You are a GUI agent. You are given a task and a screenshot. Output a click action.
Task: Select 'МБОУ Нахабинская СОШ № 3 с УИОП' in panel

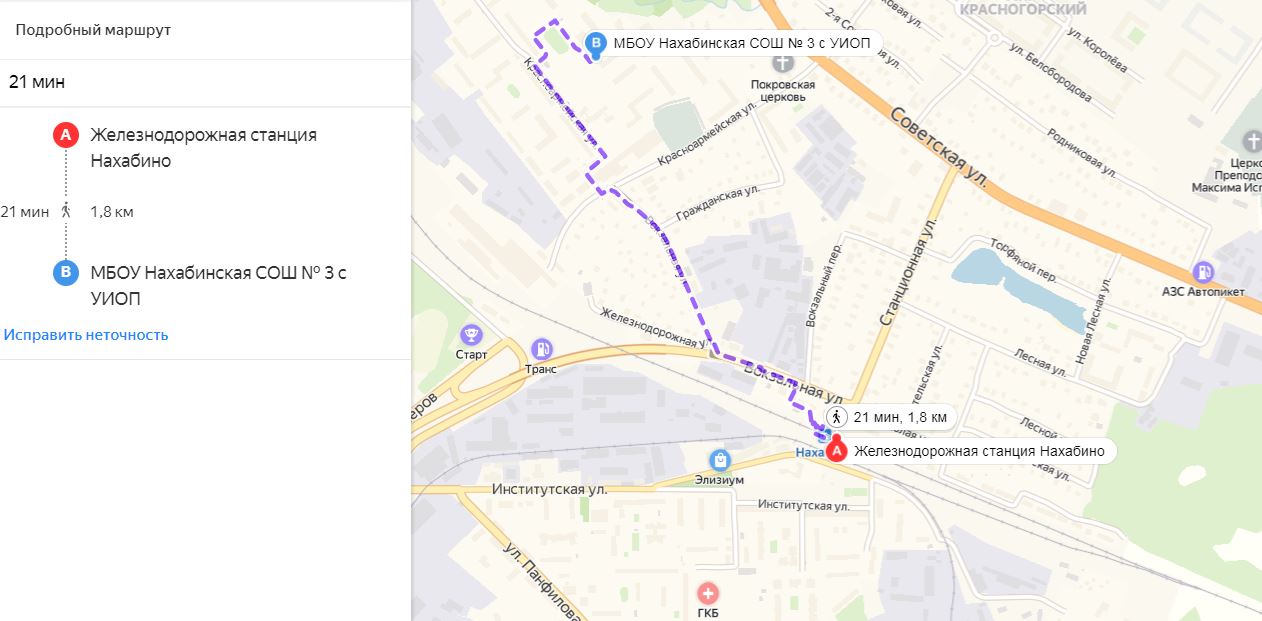tap(217, 285)
